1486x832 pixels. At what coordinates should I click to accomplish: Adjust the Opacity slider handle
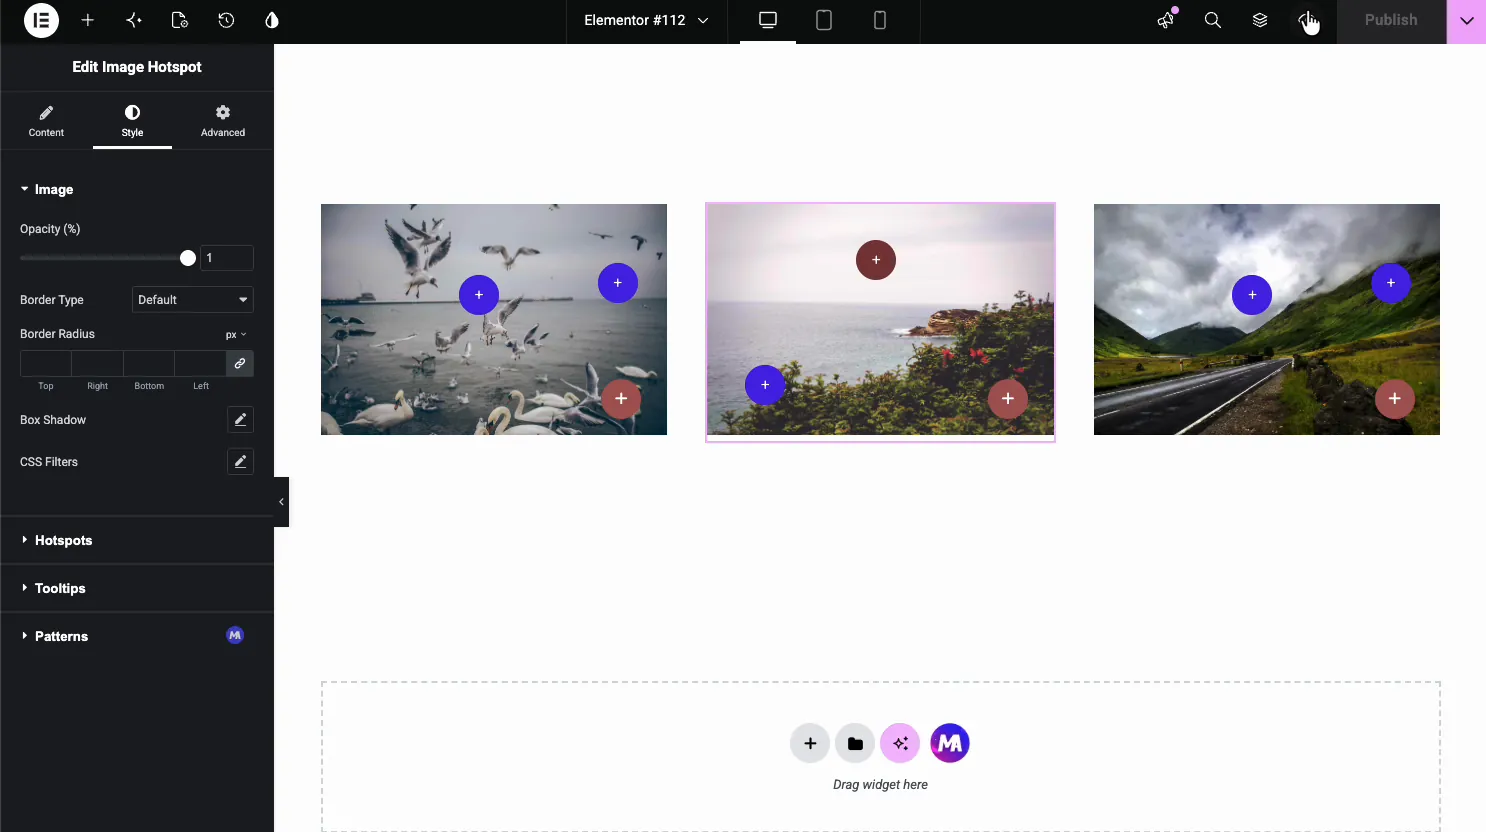[x=188, y=258]
